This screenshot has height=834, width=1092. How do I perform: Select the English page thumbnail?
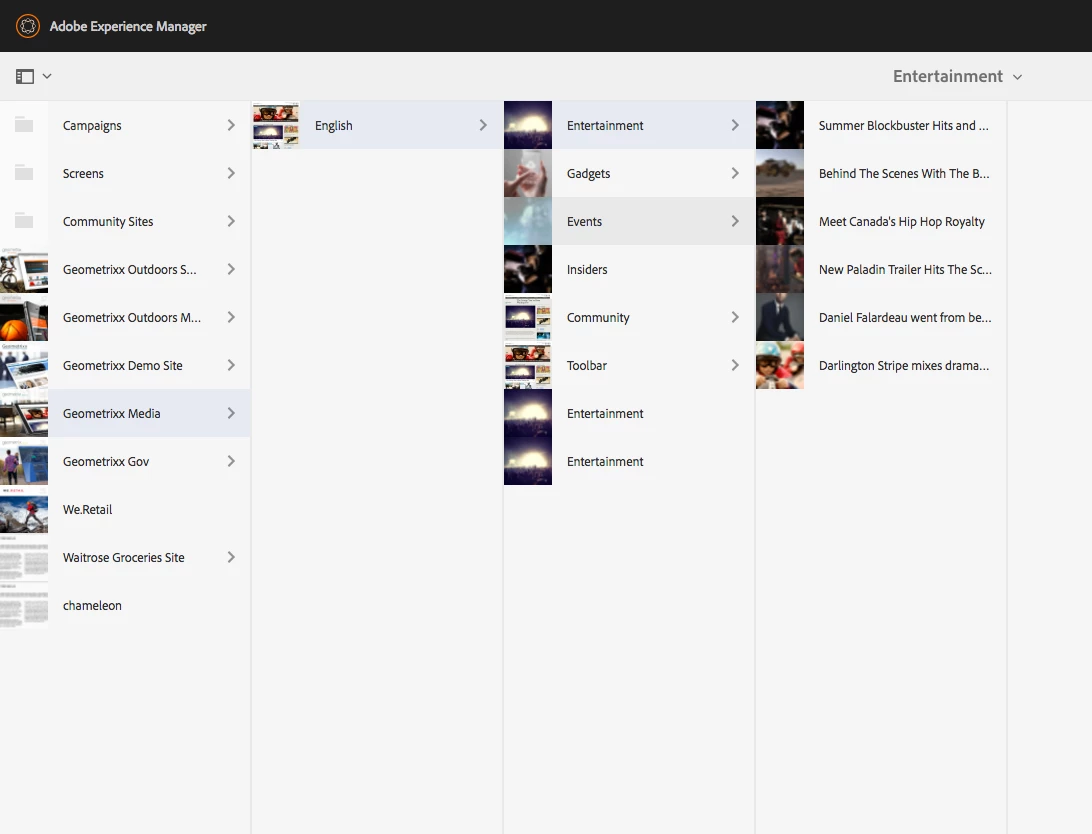tap(276, 125)
